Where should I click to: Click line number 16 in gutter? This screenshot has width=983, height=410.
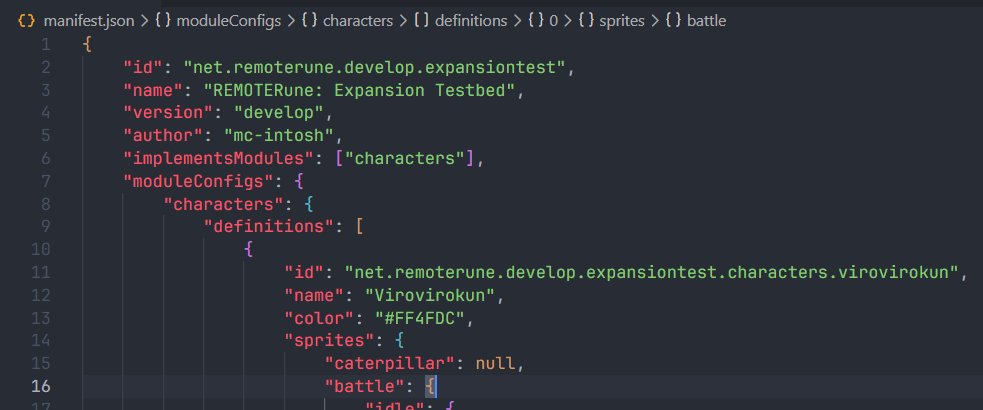40,386
